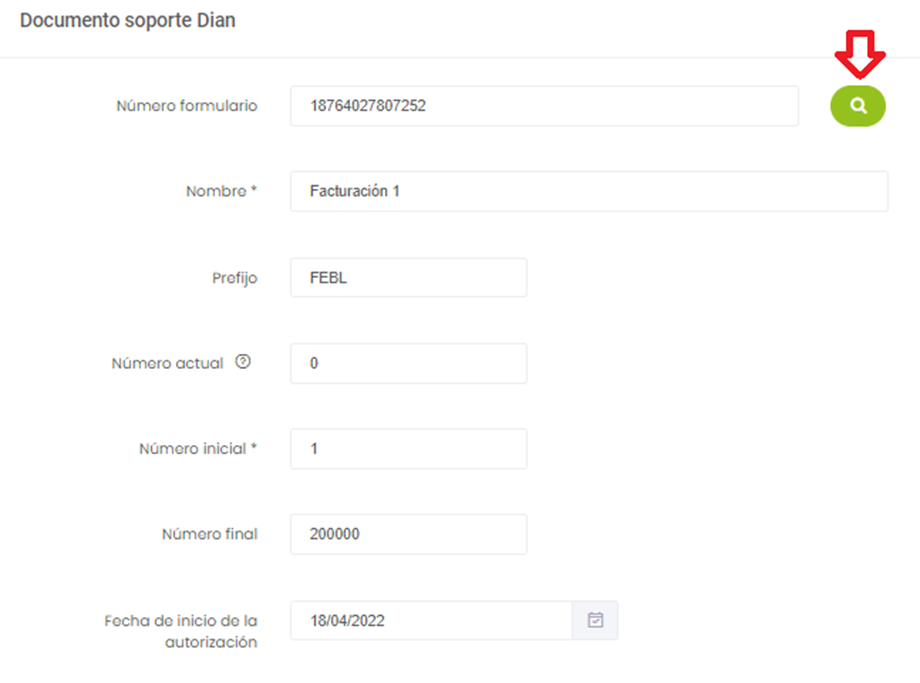Viewport: 920px width, 683px height.
Task: Click the Número formulario label
Action: [187, 106]
